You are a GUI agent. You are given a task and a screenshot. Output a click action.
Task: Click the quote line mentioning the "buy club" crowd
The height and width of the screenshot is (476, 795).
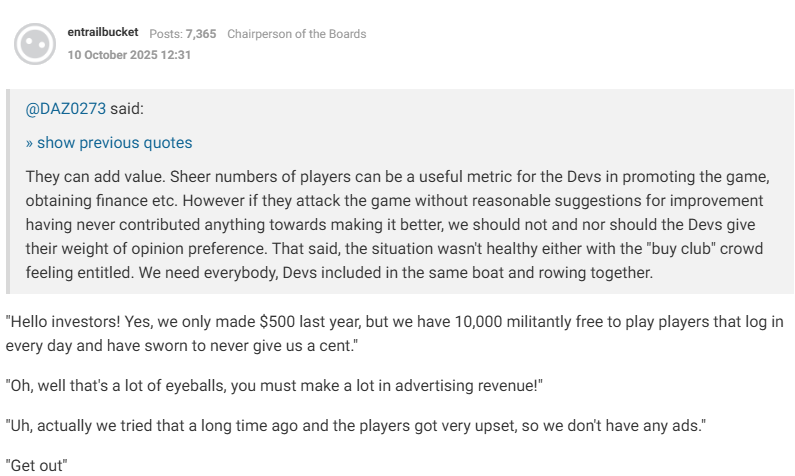394,249
